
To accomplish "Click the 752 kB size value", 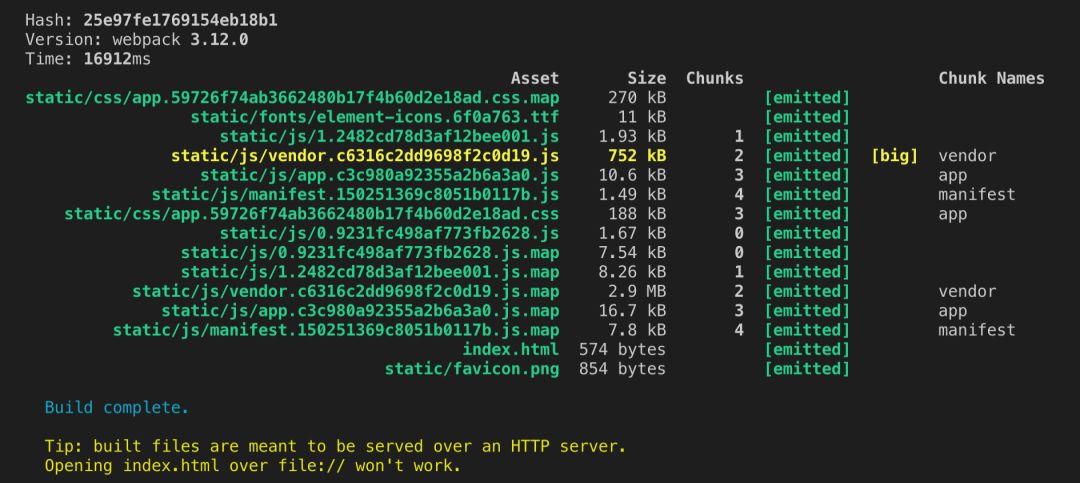I will point(637,156).
